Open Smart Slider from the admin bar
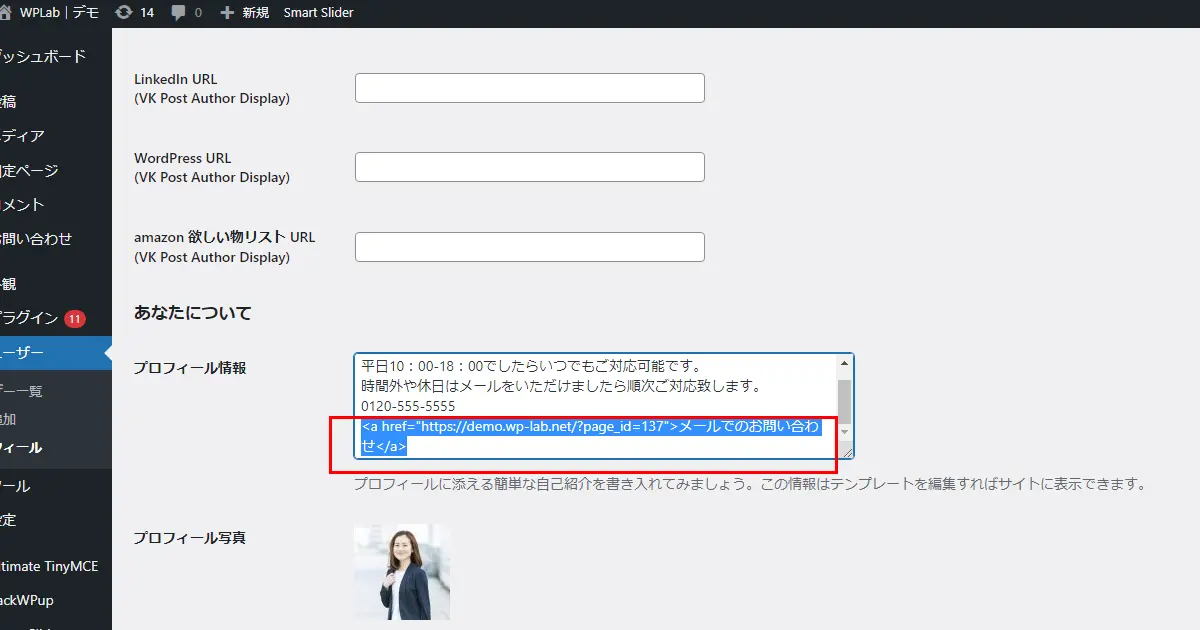The height and width of the screenshot is (630, 1200). tap(319, 12)
